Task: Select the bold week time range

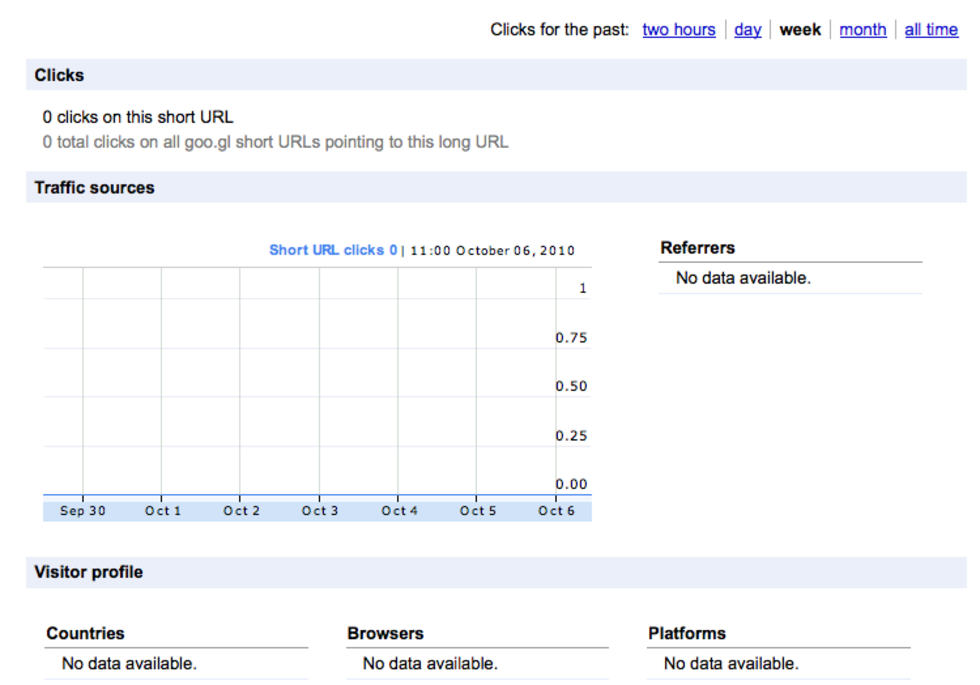Action: point(800,30)
